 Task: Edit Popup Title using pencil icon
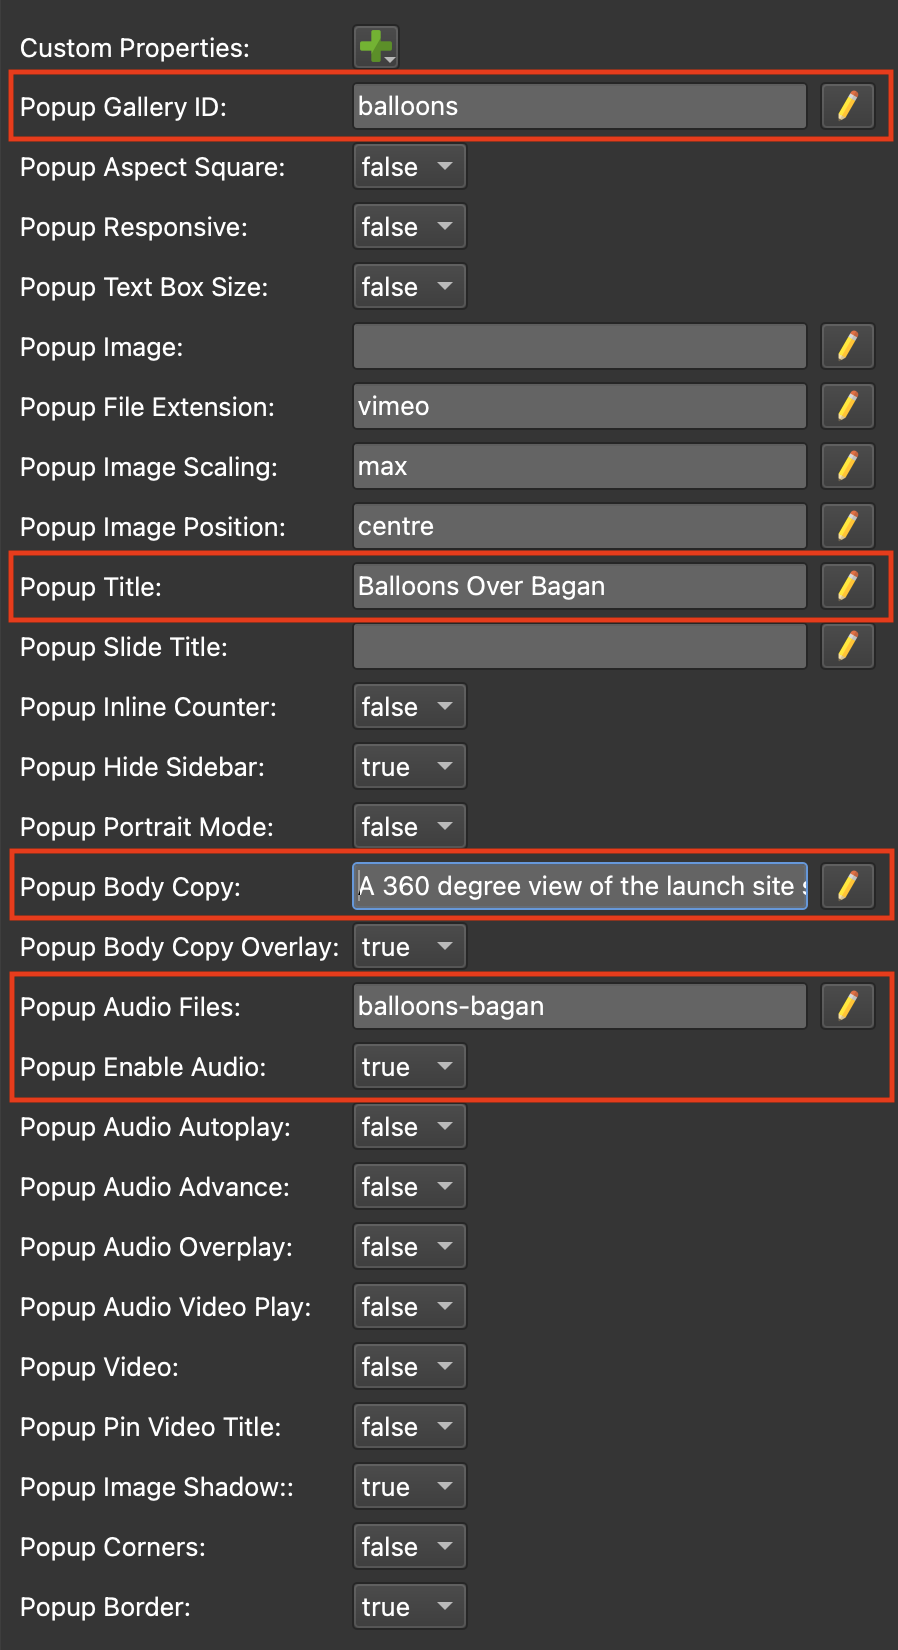coord(848,586)
